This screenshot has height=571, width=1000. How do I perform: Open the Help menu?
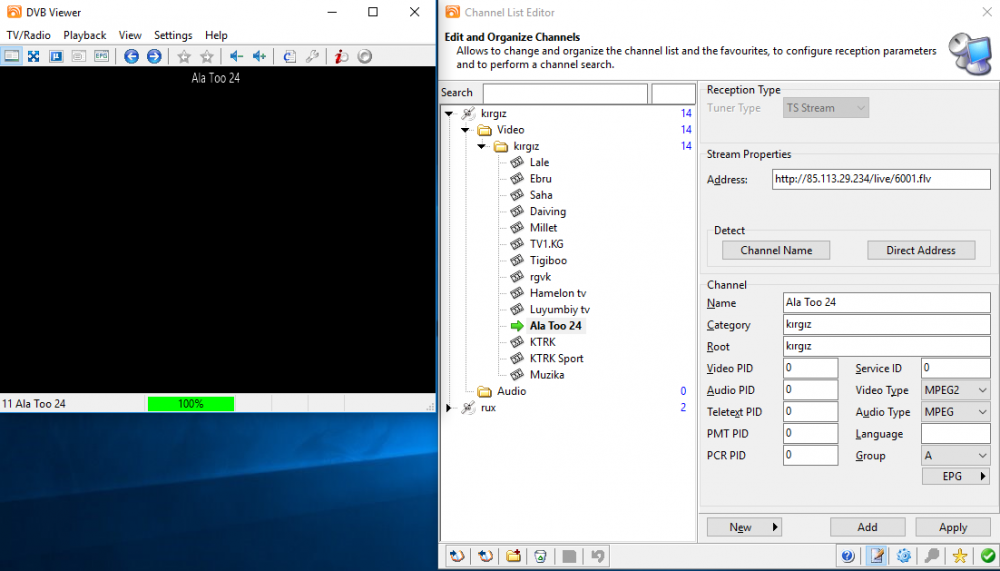click(x=216, y=35)
